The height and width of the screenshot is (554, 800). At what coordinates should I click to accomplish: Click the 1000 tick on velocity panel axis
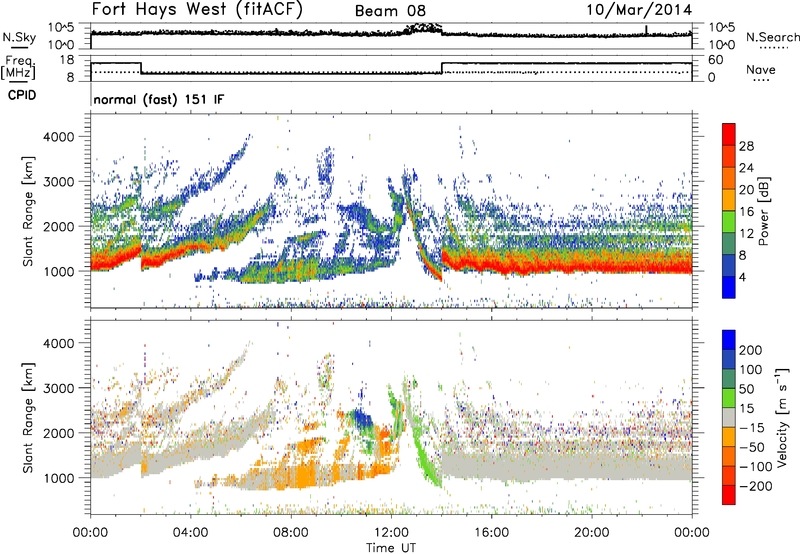click(x=58, y=478)
